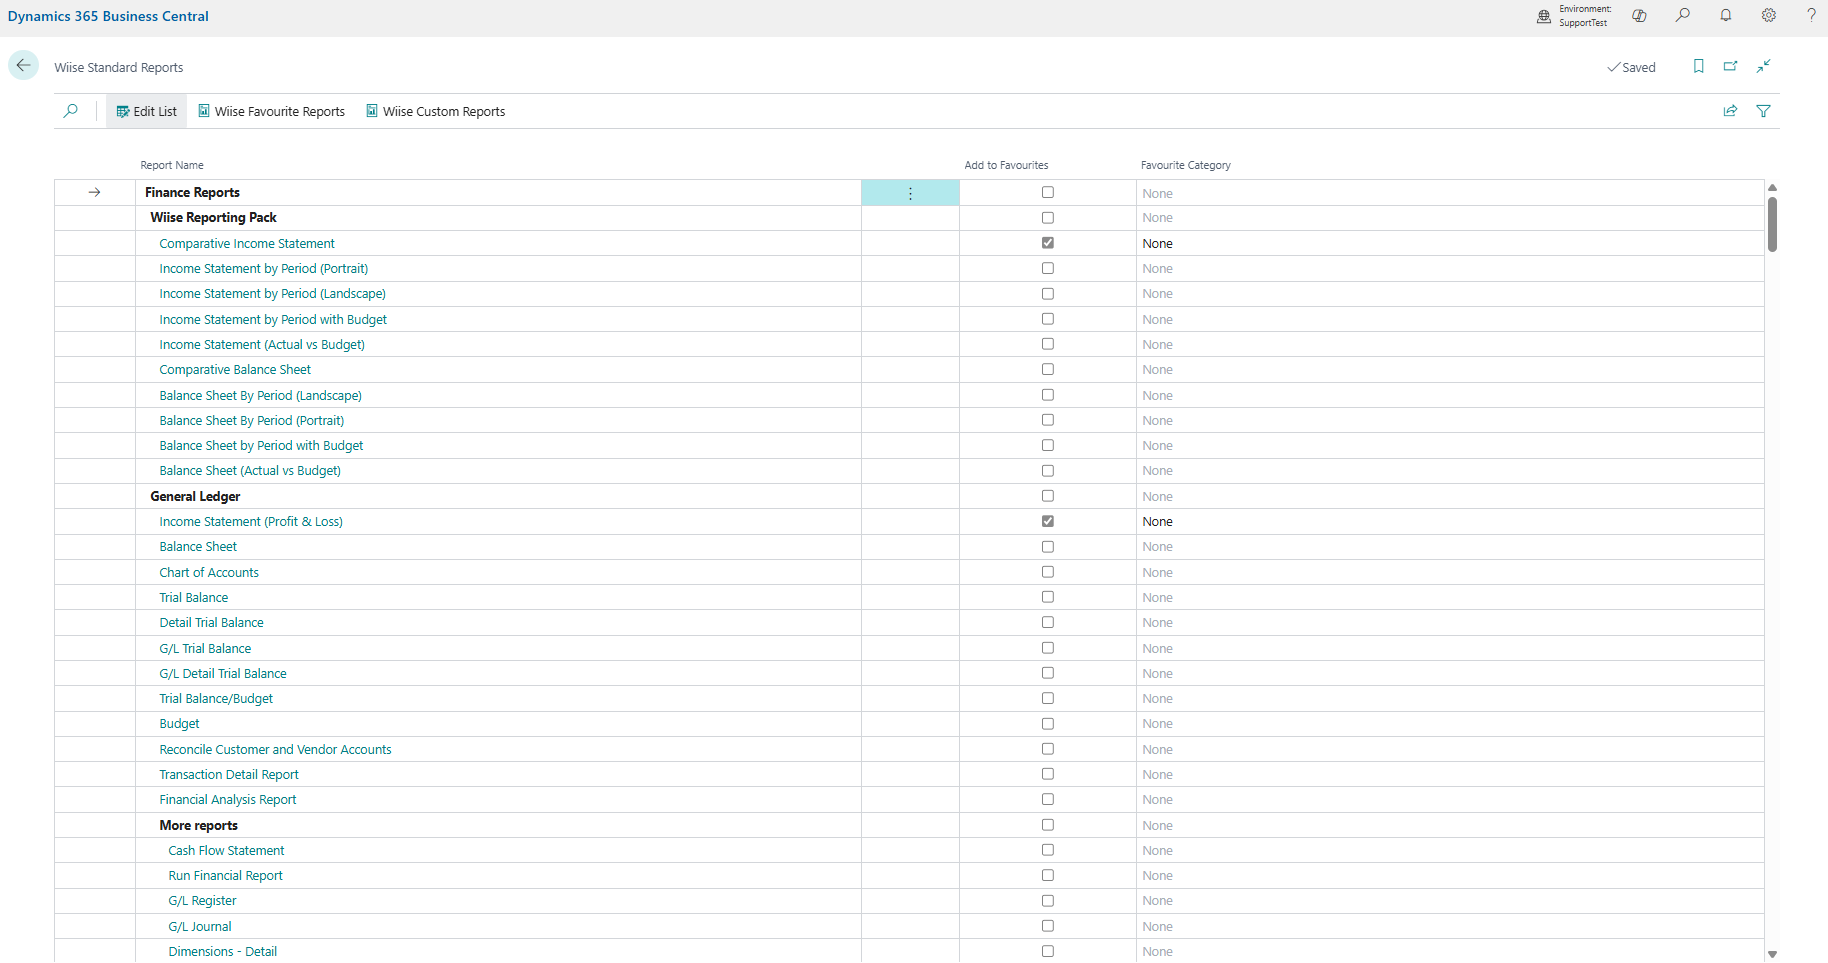Image resolution: width=1828 pixels, height=963 pixels.
Task: Uncheck favourite for Comparative Income Statement
Action: pos(1048,243)
